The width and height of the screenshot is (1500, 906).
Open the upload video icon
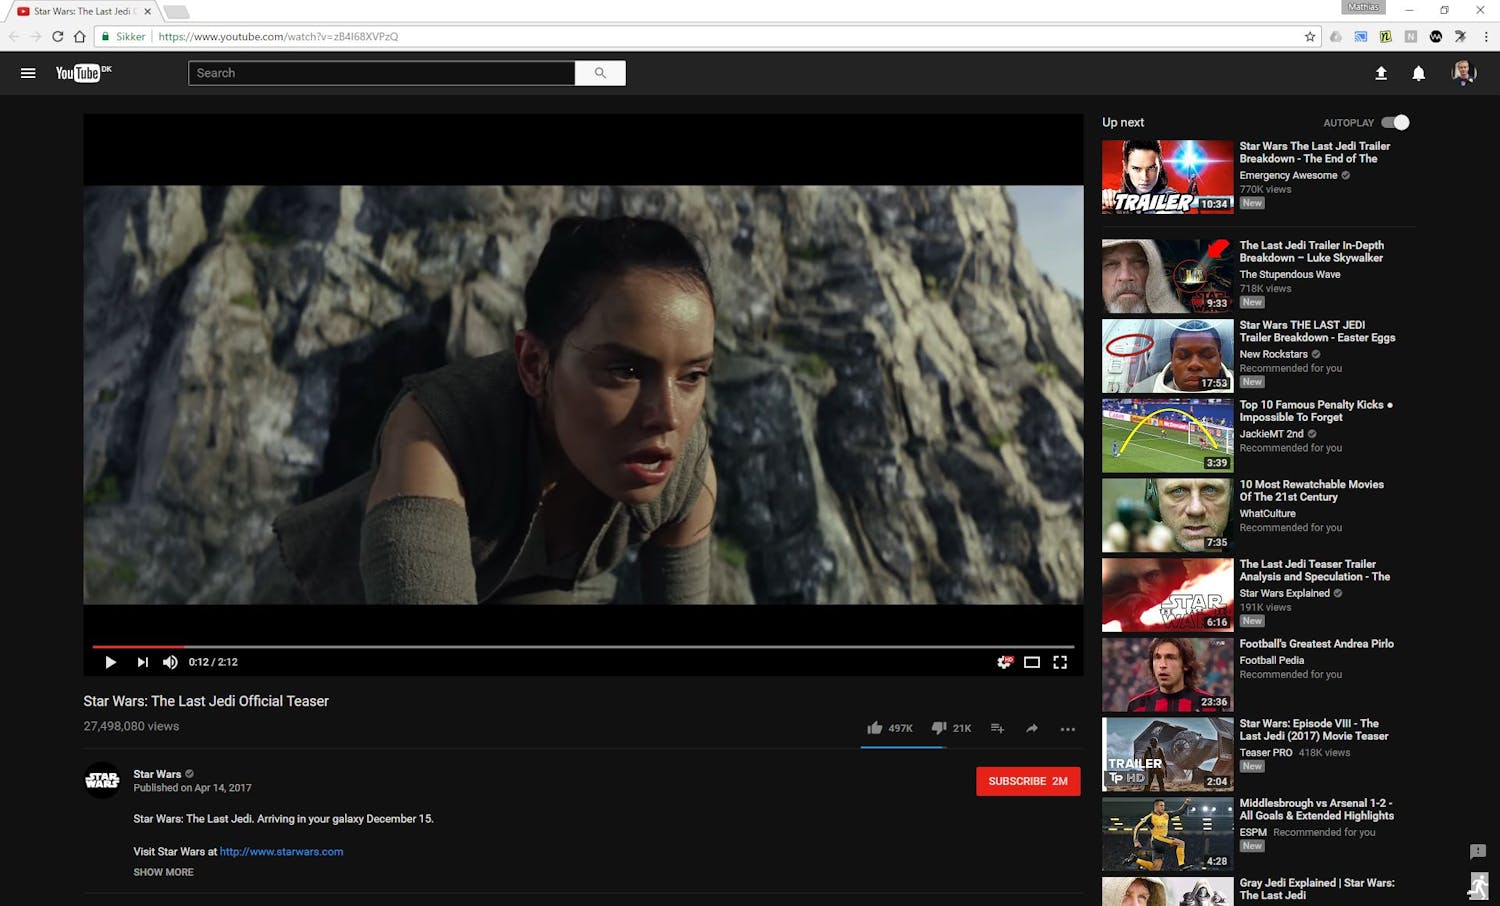coord(1381,73)
